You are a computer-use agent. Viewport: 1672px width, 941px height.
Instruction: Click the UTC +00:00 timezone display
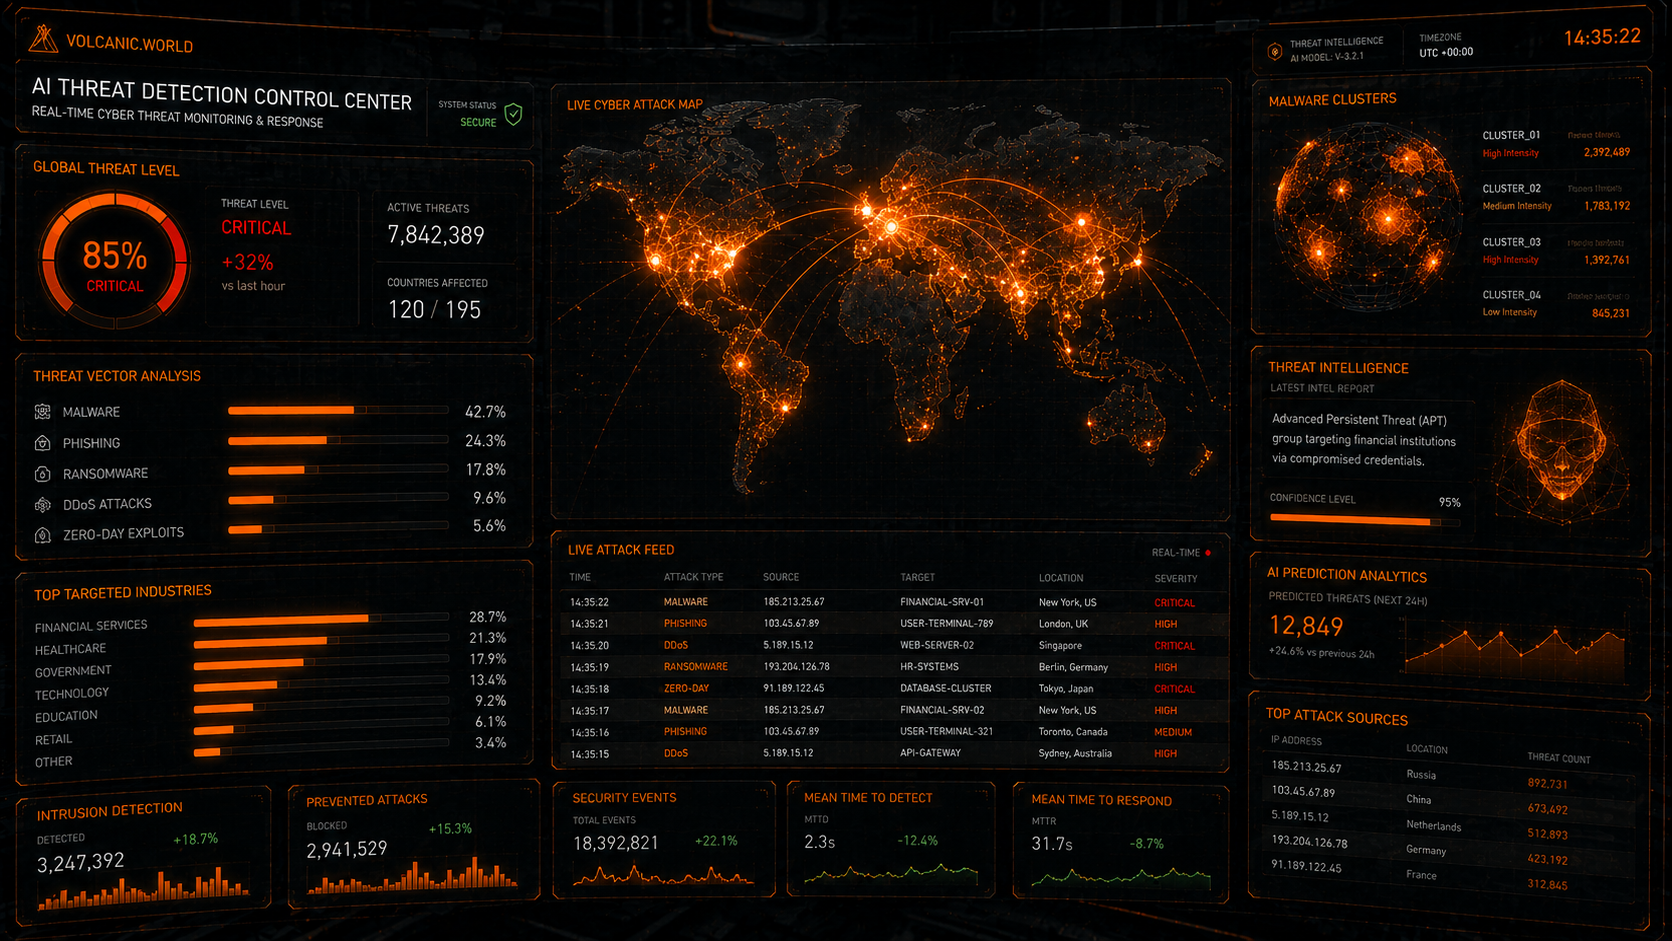1446,52
